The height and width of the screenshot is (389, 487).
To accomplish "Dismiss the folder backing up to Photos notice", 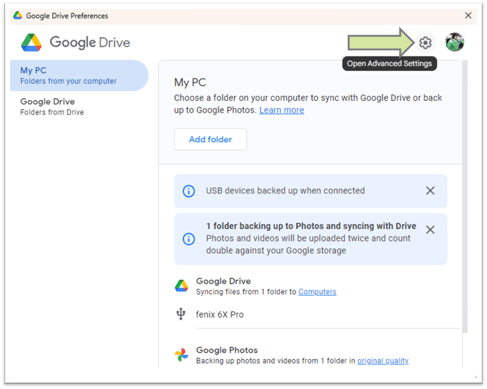I will click(430, 229).
